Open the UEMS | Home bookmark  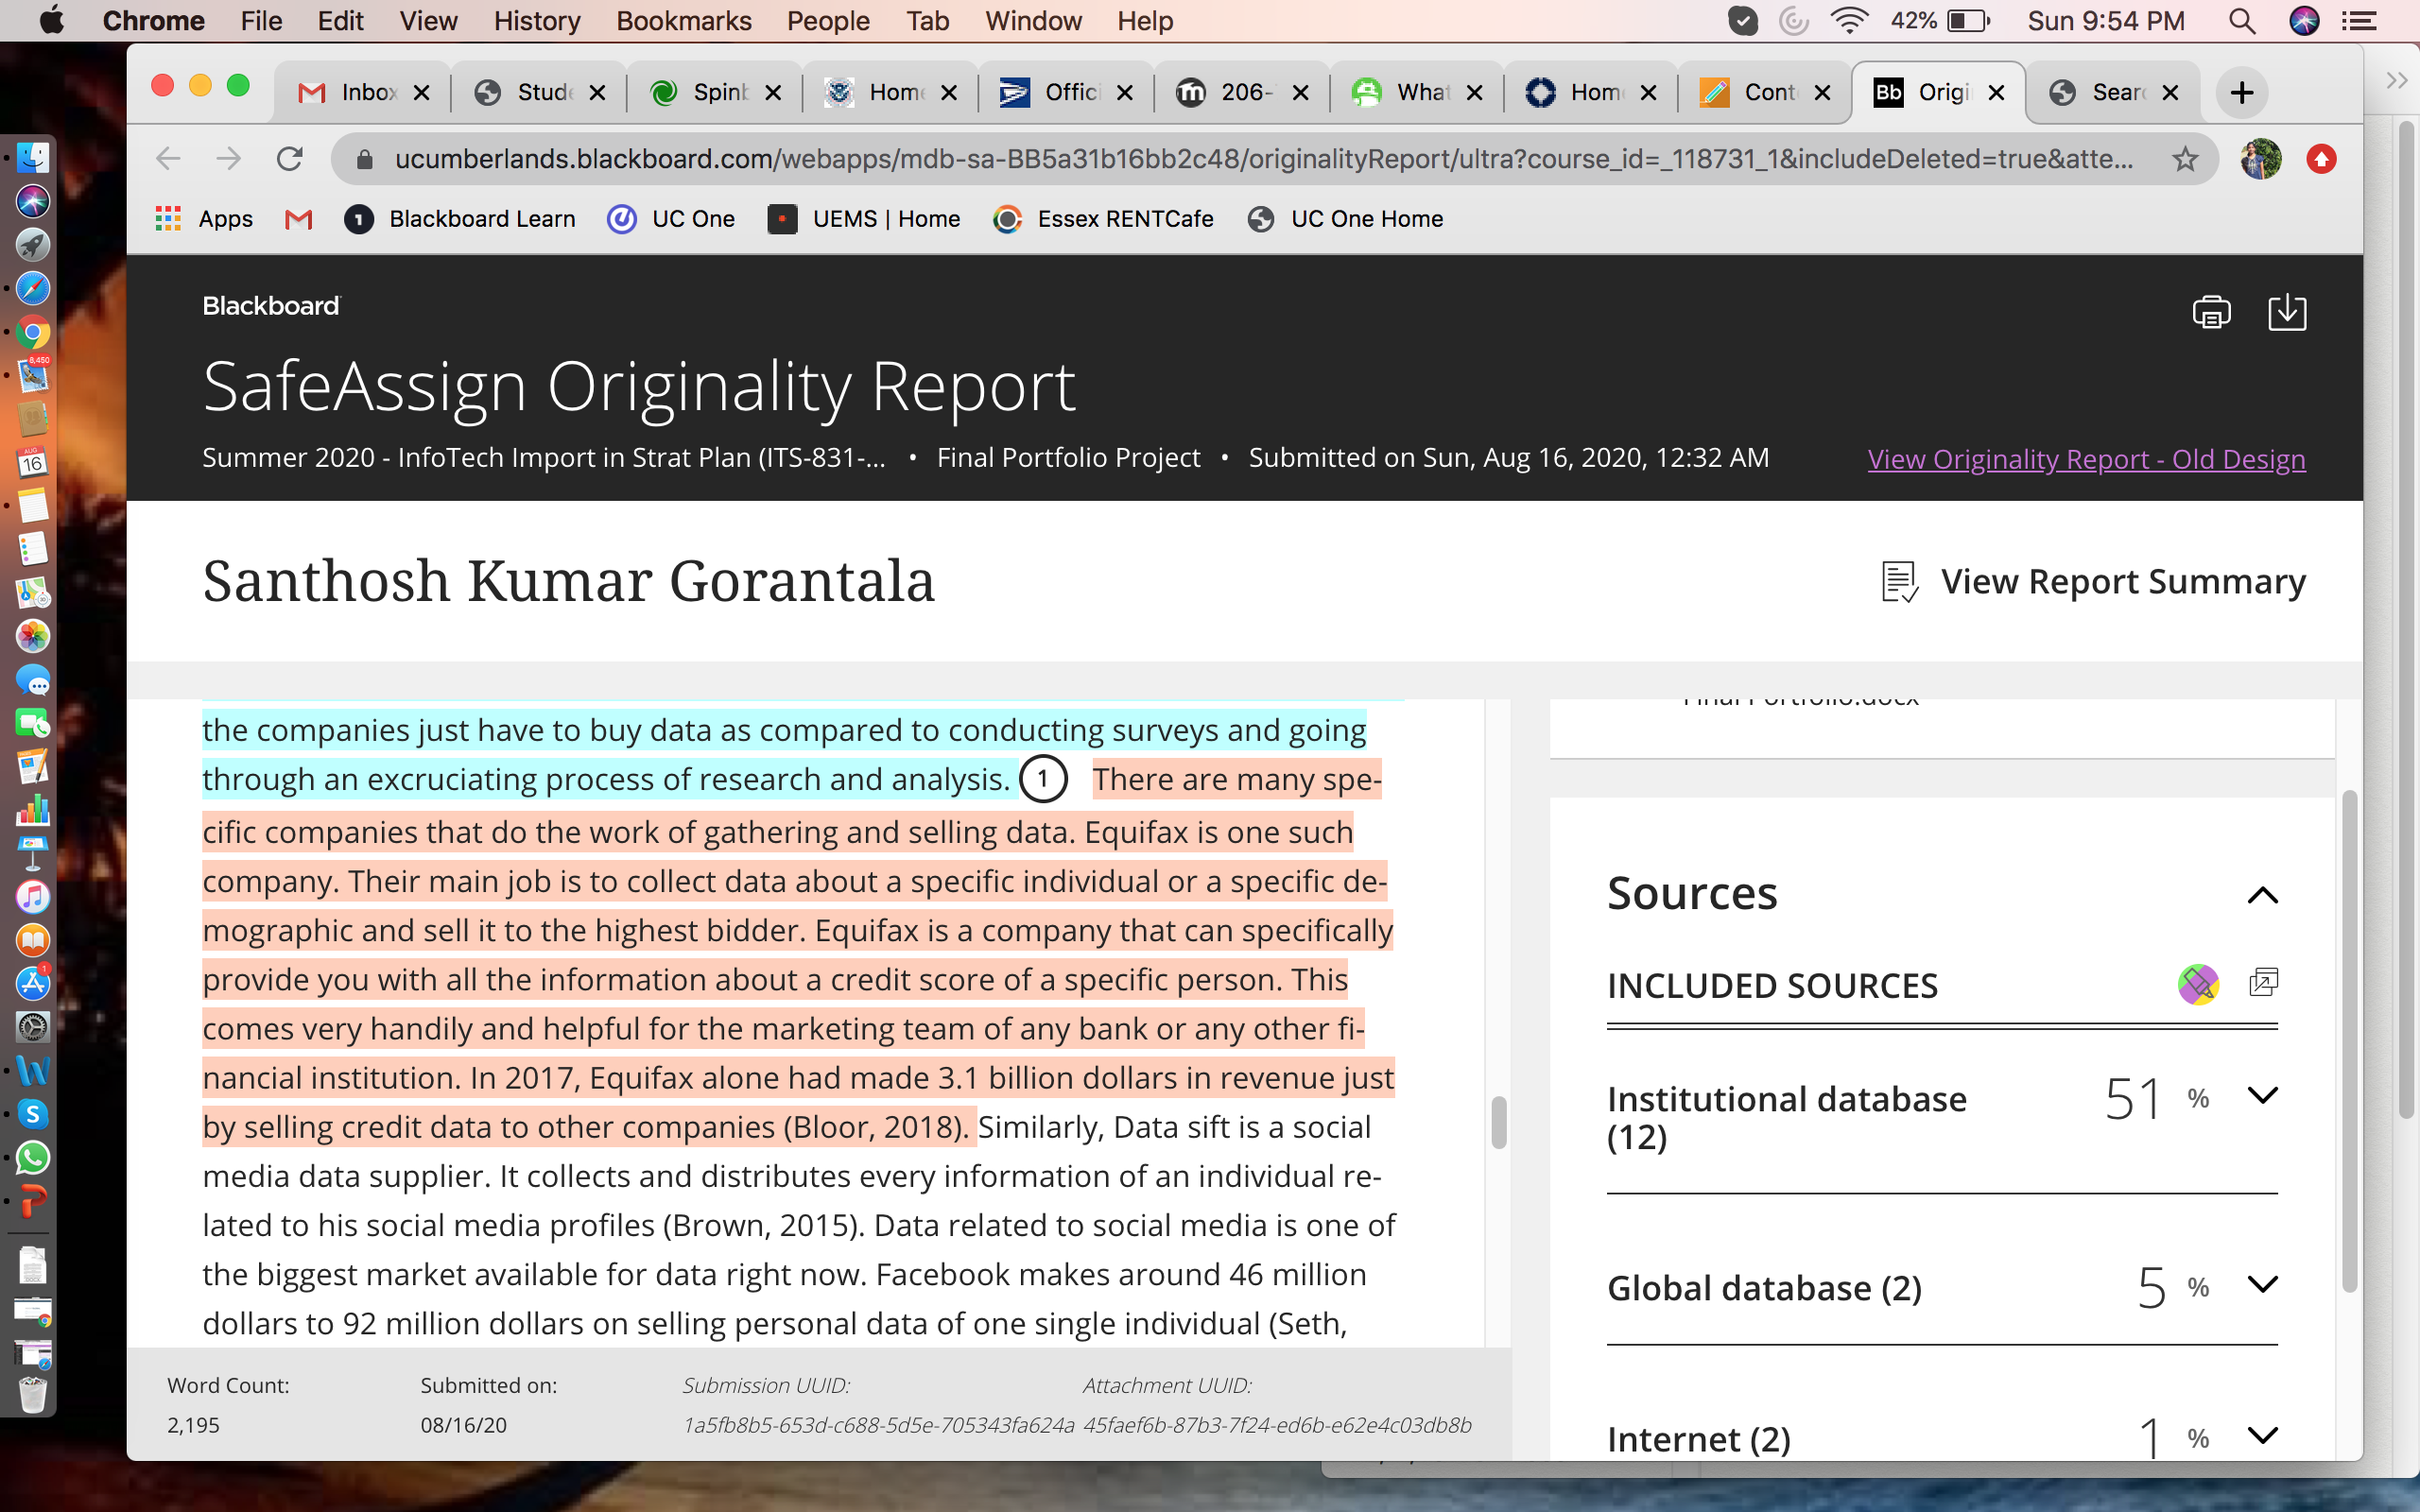[864, 219]
